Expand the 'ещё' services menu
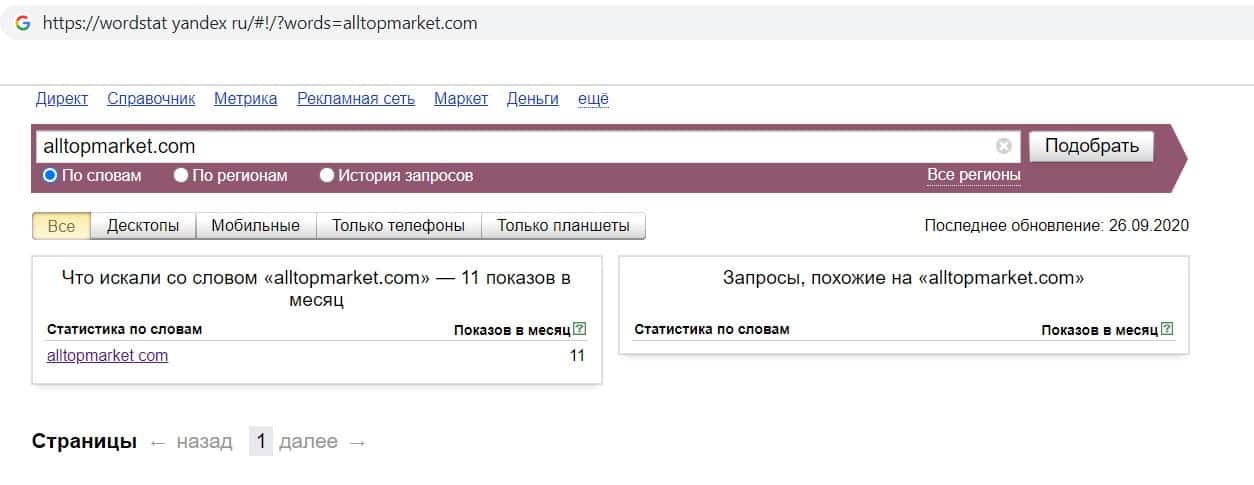Viewport: 1254px width, 485px height. [593, 98]
